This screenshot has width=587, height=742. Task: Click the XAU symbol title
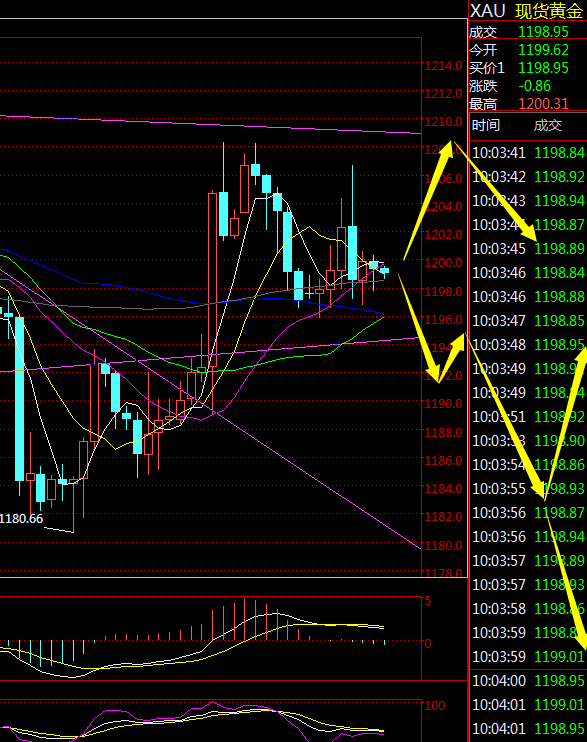point(488,11)
